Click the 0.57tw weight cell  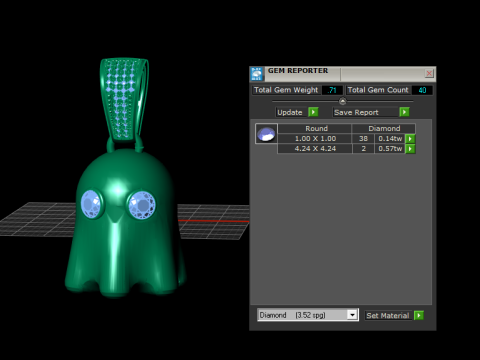click(x=390, y=149)
